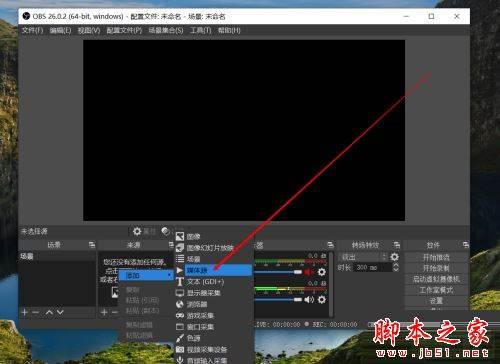
Task: Add a source with sources plus icon
Action: tap(104, 312)
